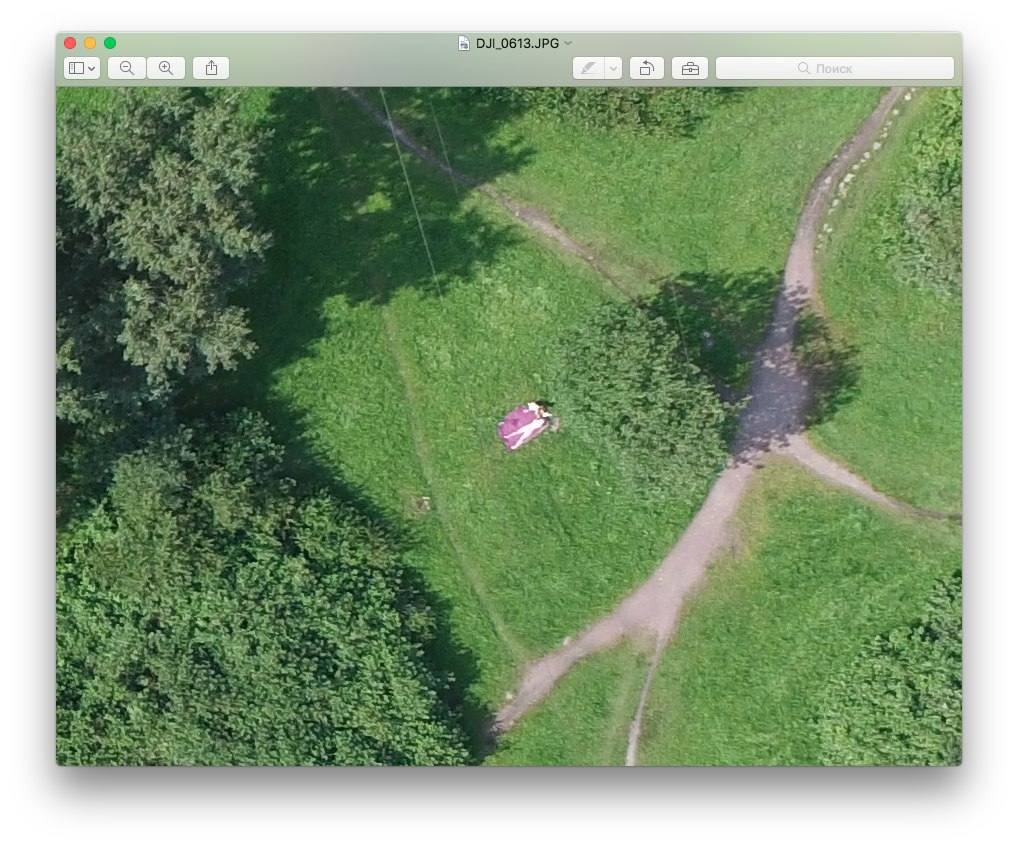The width and height of the screenshot is (1018, 846).
Task: Maximize the Preview window to full screen
Action: [110, 43]
